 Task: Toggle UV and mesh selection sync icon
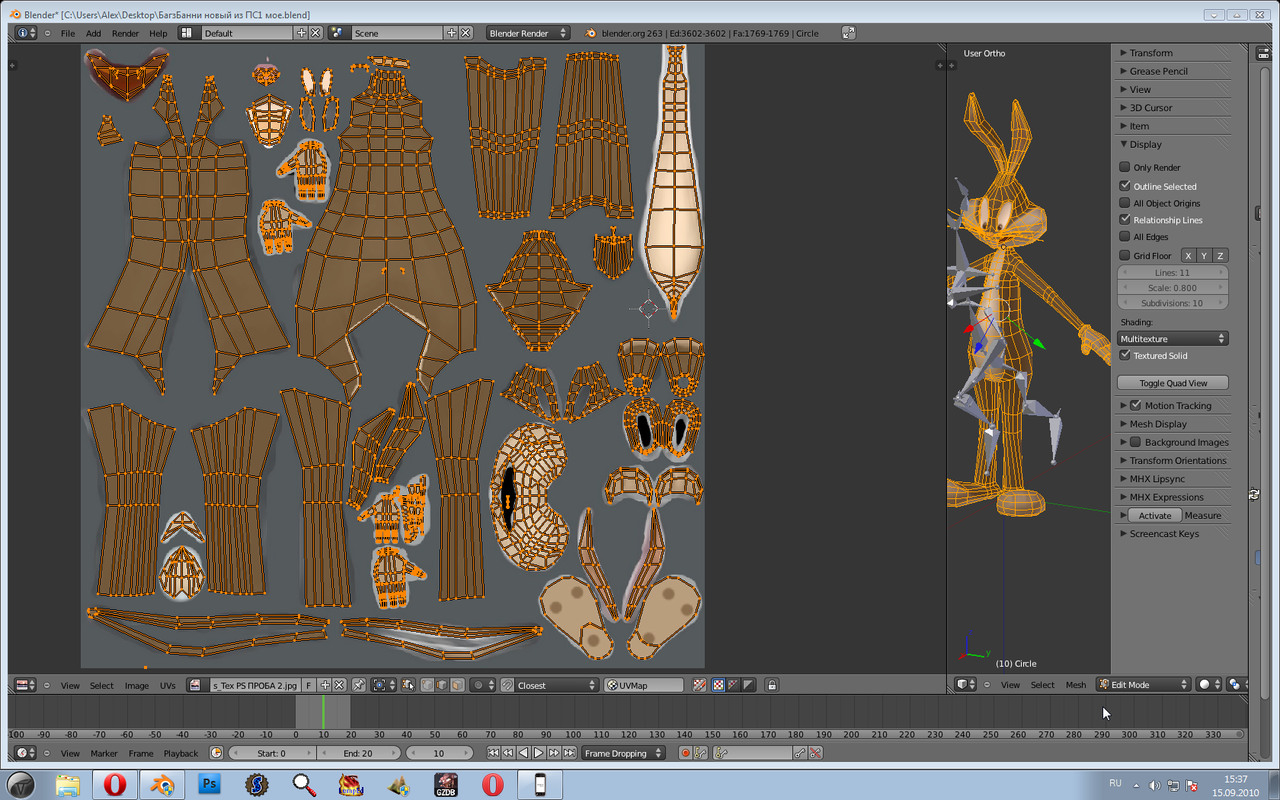click(408, 685)
